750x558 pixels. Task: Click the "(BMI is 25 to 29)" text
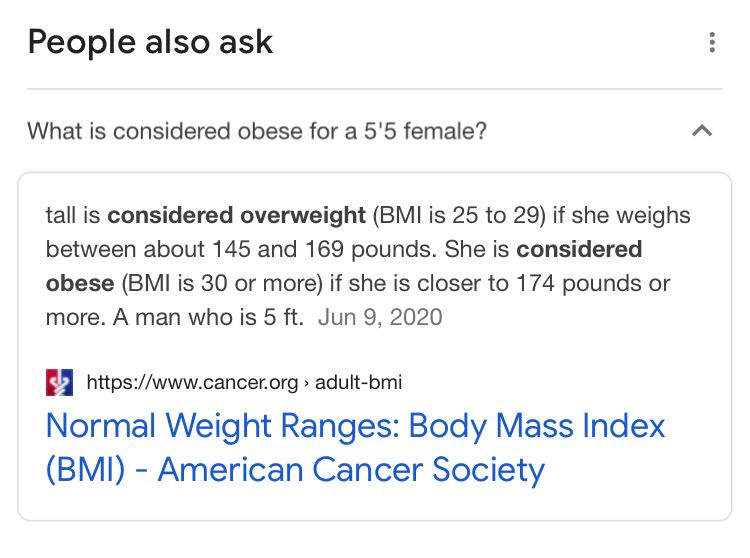click(459, 215)
